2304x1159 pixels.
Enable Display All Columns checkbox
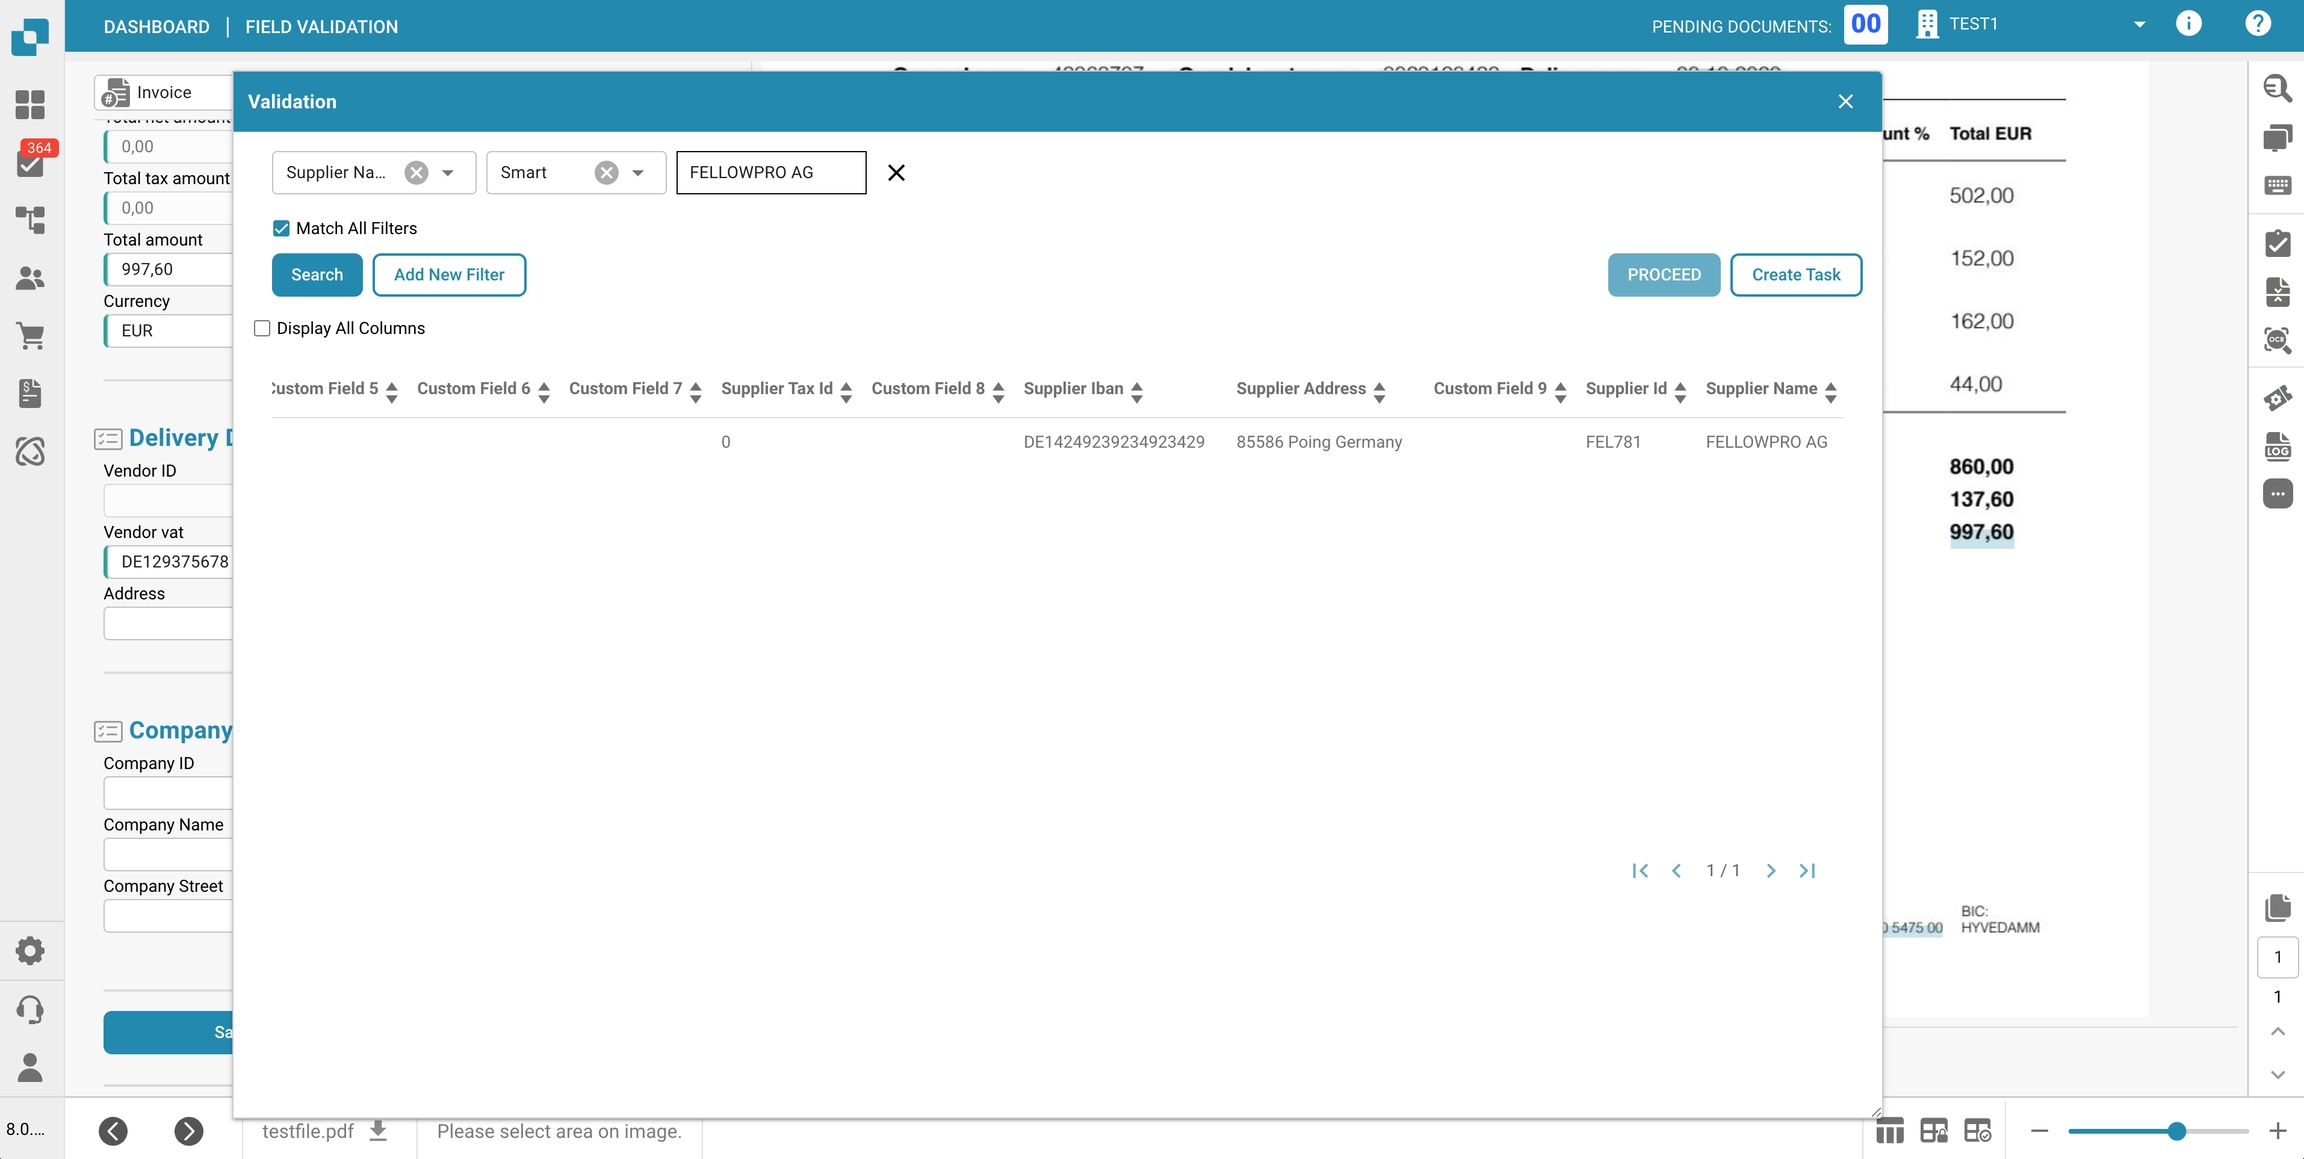pyautogui.click(x=262, y=328)
